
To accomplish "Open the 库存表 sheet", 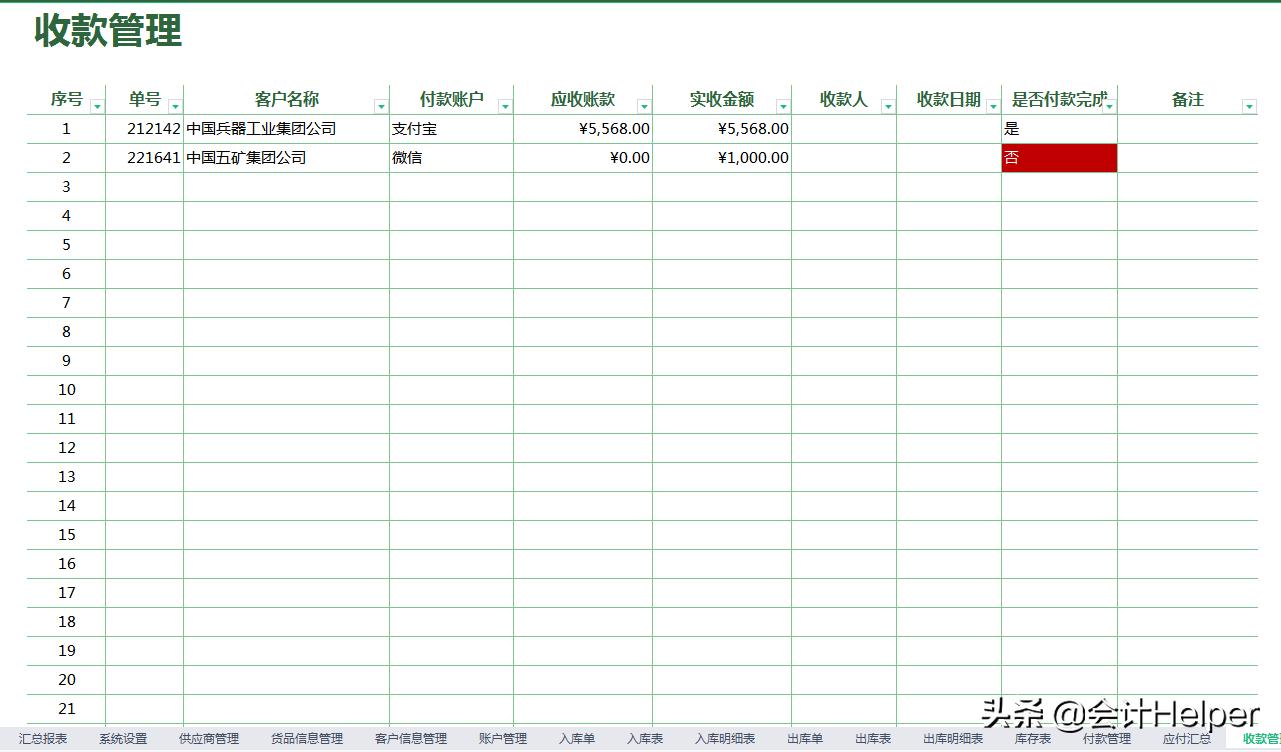I will [x=1032, y=738].
